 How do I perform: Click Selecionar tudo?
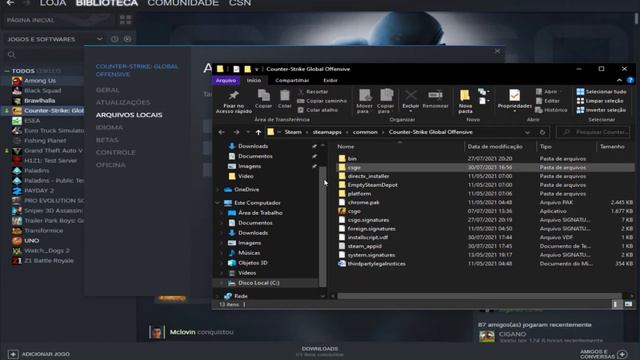(x=602, y=92)
